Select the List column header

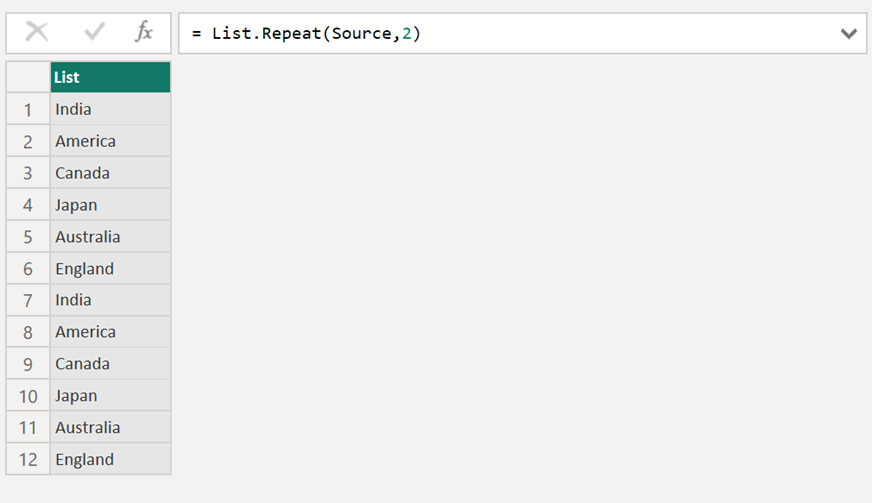click(x=110, y=77)
